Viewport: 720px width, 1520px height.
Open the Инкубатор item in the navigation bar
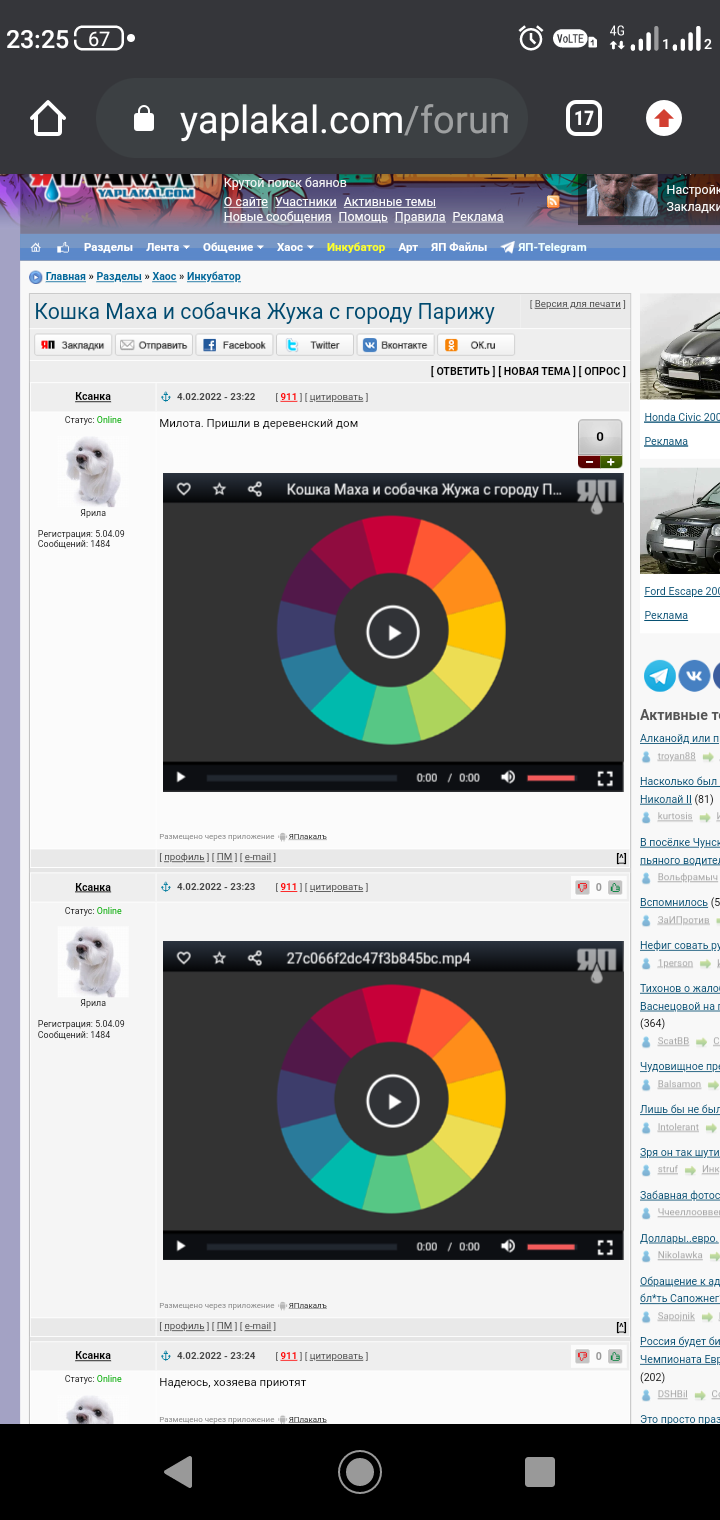(x=355, y=248)
